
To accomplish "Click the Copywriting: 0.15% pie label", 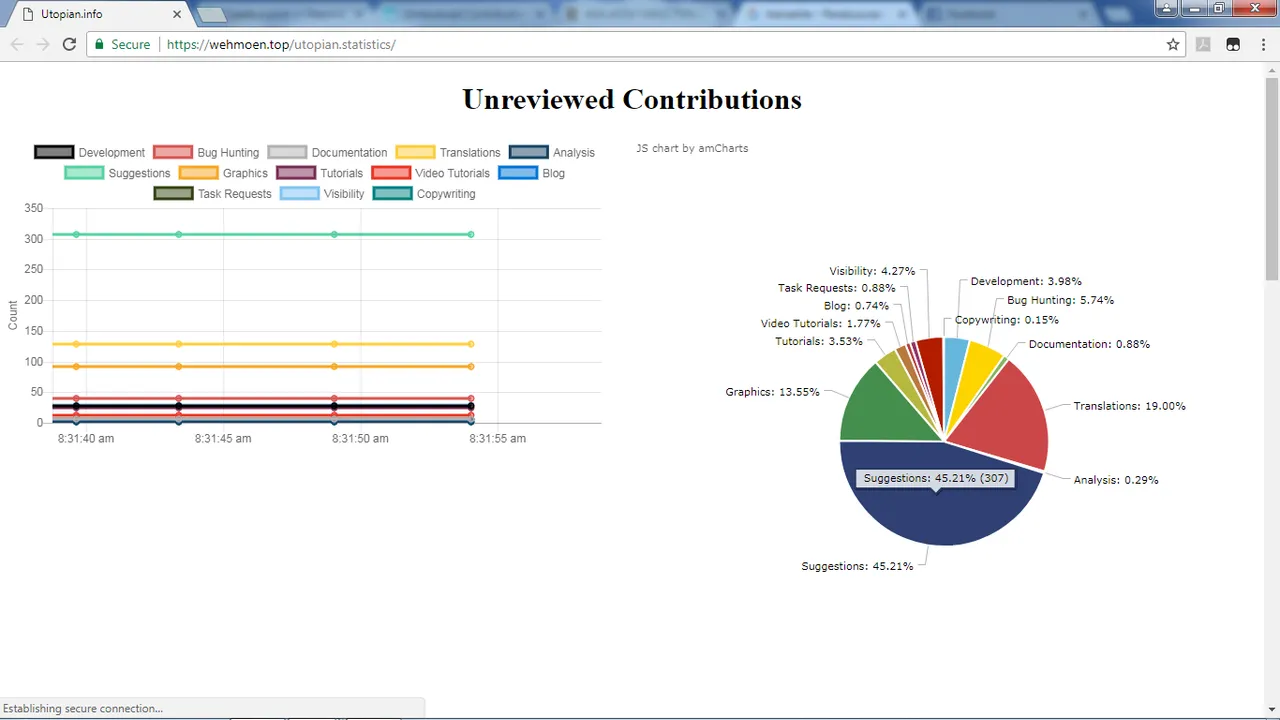I will [1006, 320].
